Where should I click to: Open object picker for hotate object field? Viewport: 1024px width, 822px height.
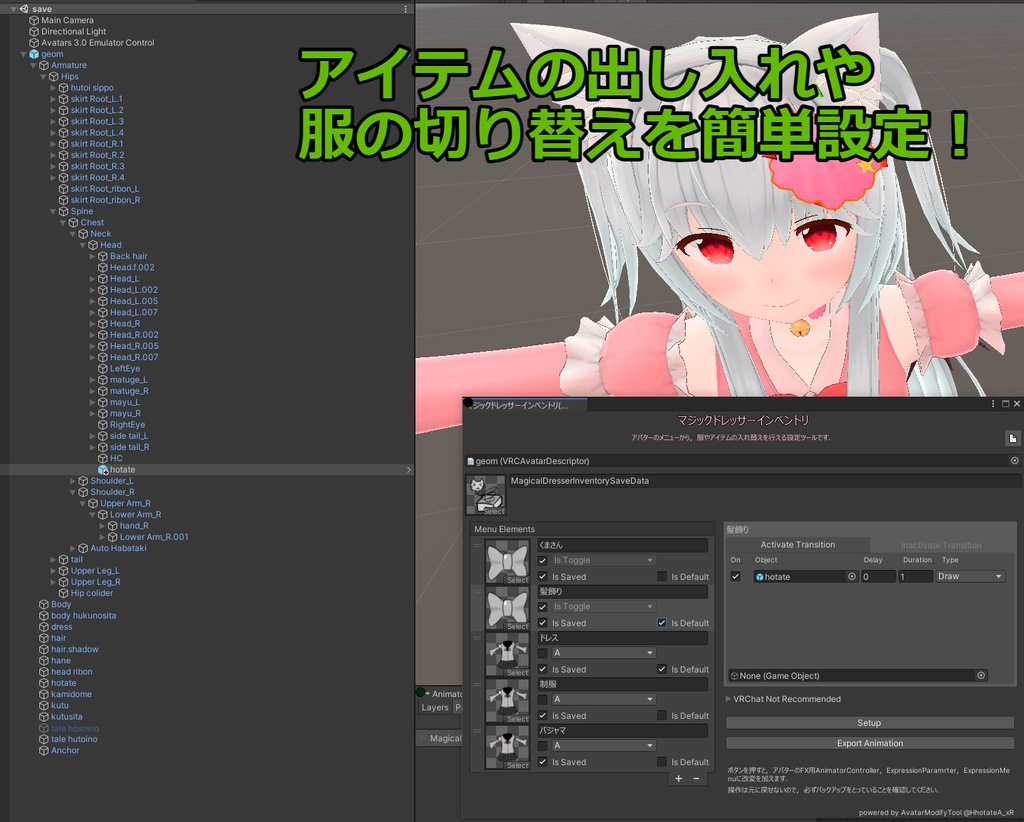852,577
